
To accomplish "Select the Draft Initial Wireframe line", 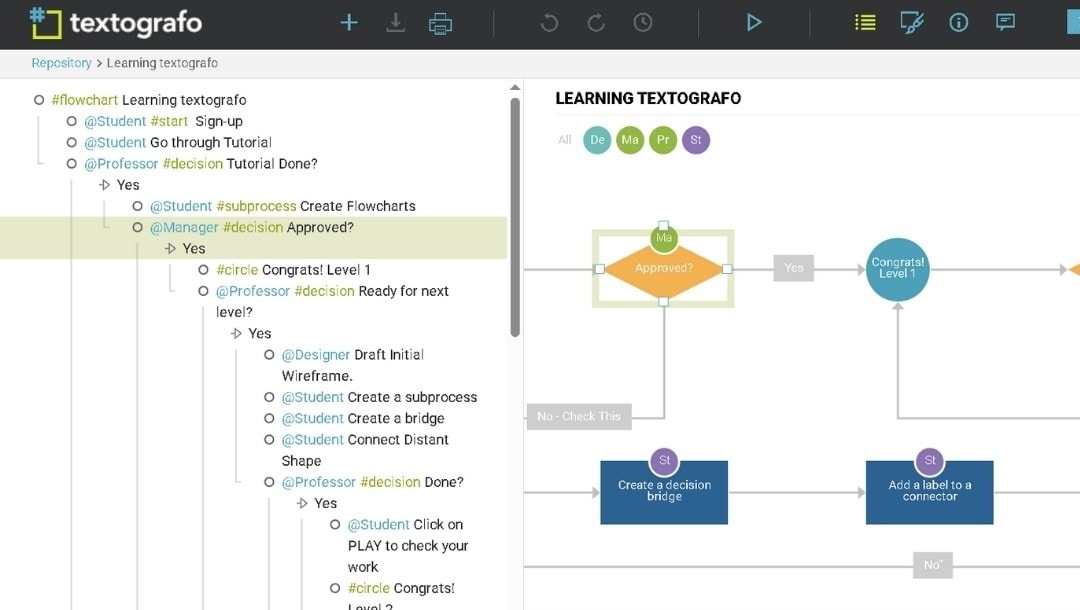I will [353, 365].
